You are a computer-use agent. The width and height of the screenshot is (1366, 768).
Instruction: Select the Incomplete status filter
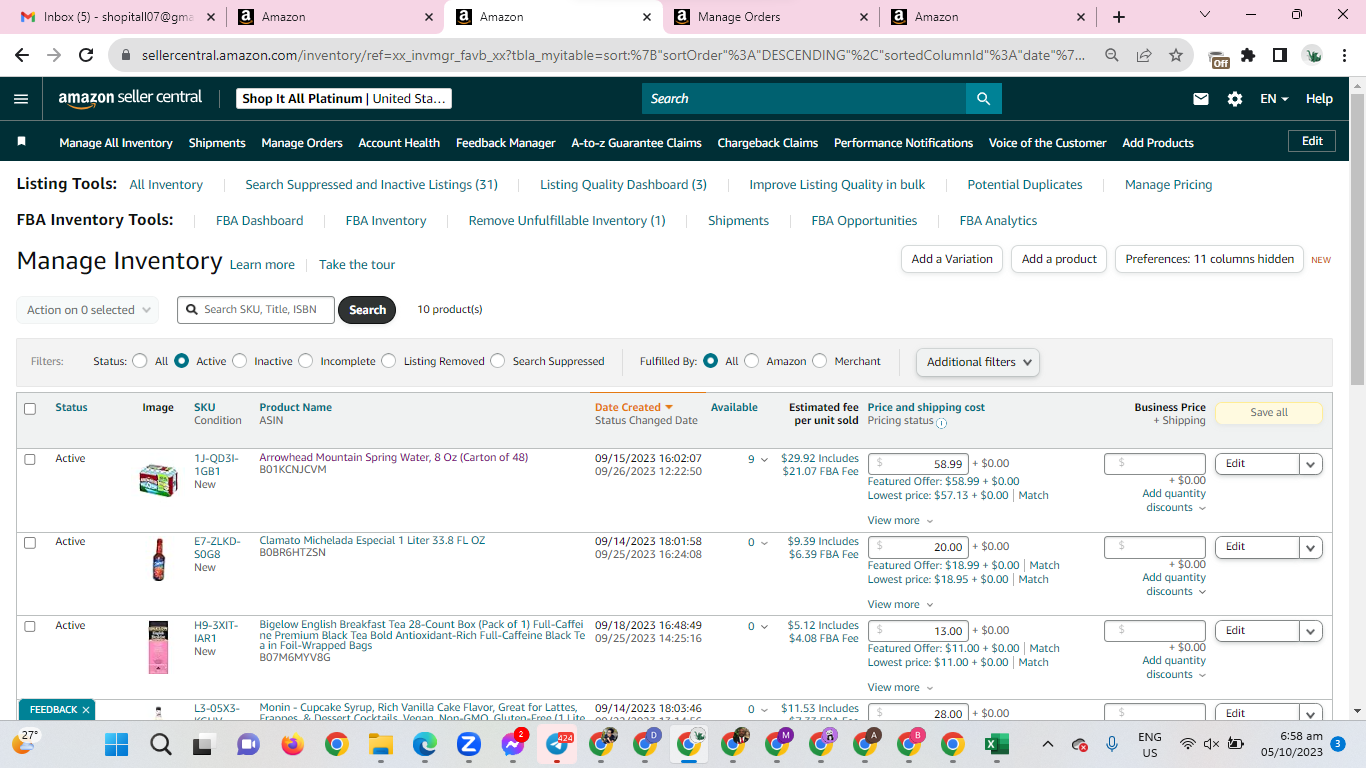click(x=305, y=361)
